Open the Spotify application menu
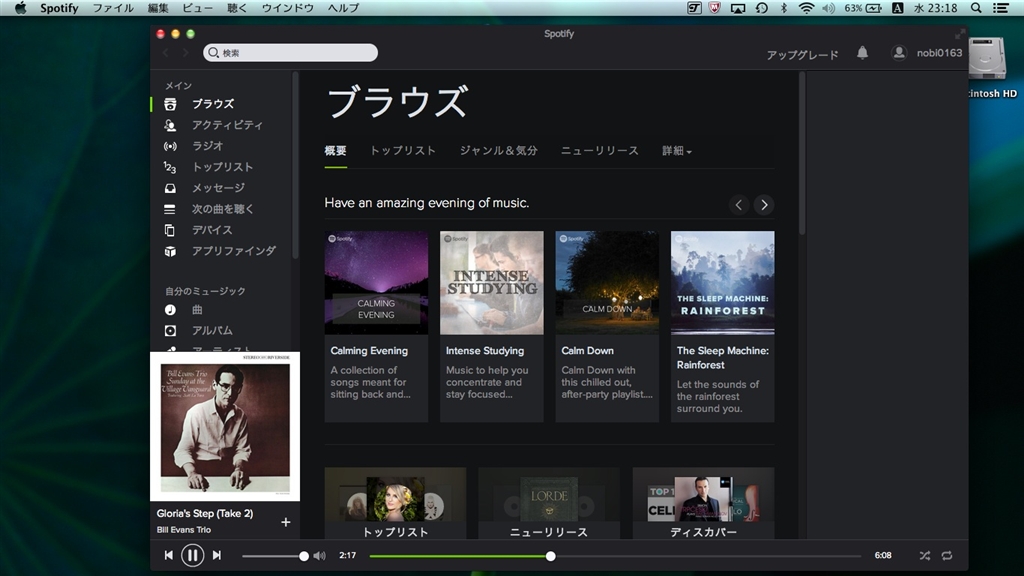1024x576 pixels. (x=59, y=8)
